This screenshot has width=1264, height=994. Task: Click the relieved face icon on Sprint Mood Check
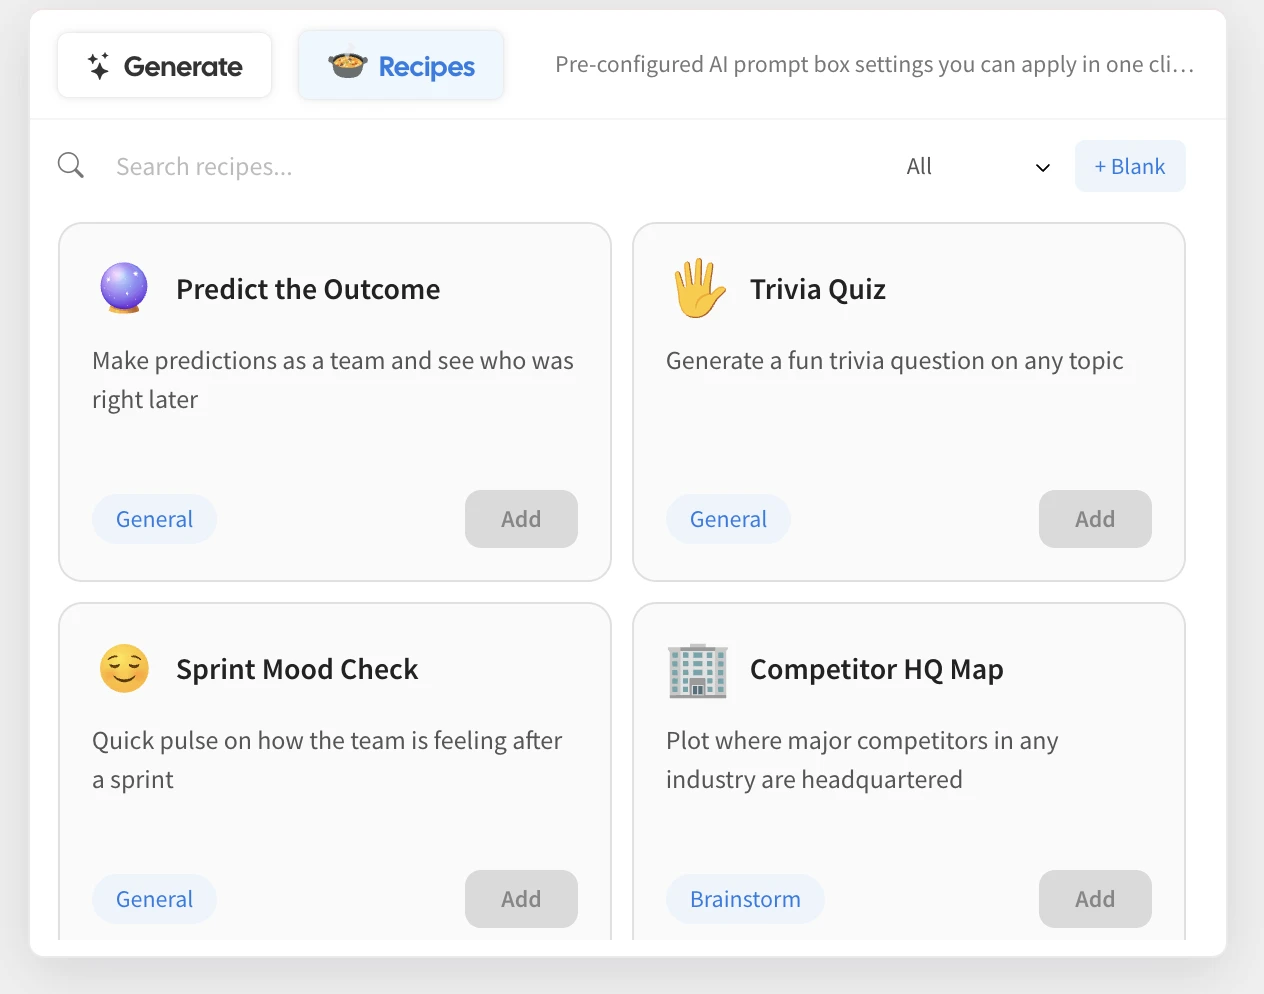pos(124,668)
